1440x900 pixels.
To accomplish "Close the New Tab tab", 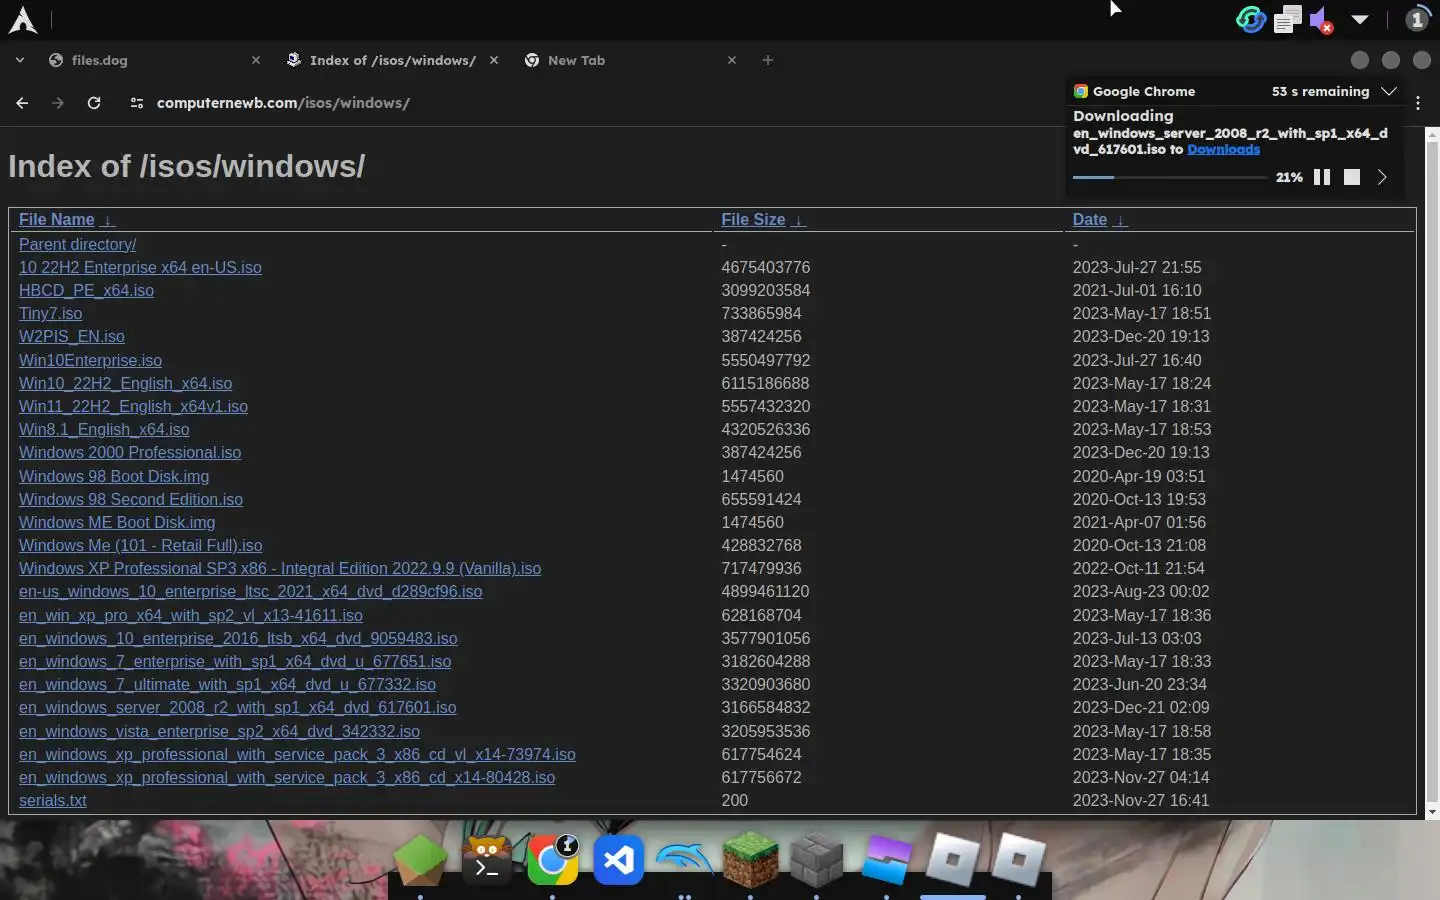I will point(732,60).
